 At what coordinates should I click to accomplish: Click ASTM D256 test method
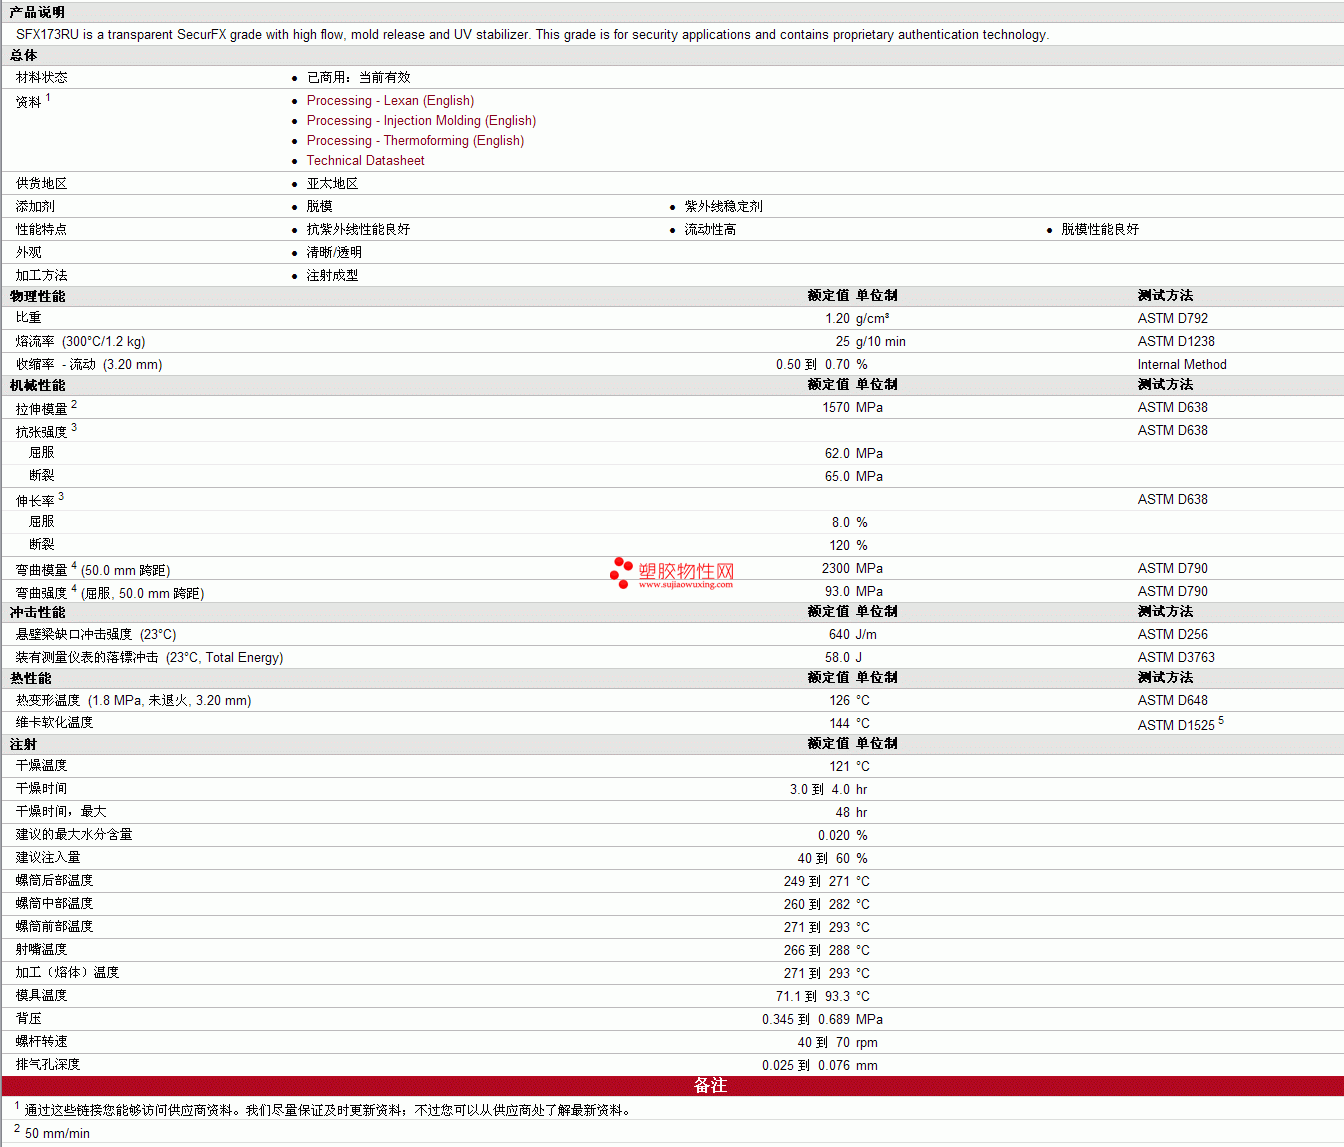pos(1172,635)
